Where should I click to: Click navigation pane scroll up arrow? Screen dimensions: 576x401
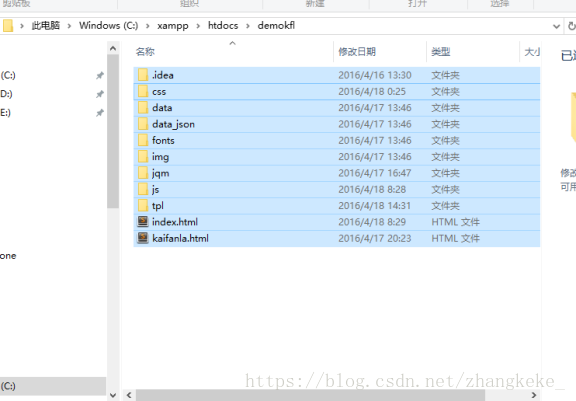113,48
